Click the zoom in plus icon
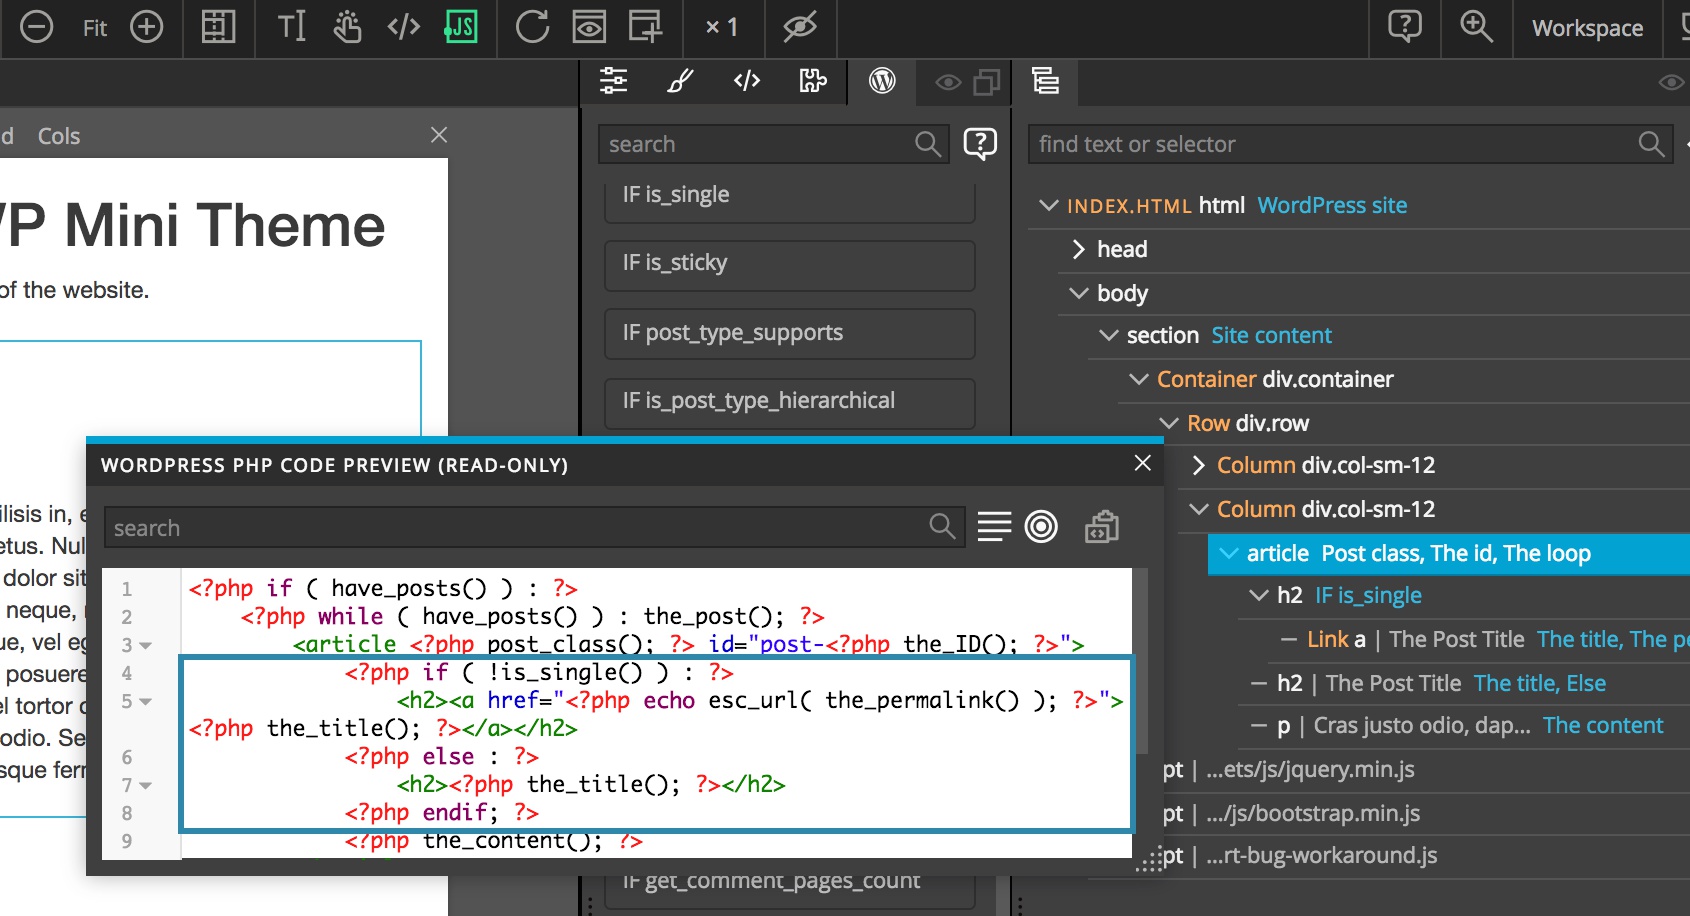Image resolution: width=1690 pixels, height=916 pixels. click(147, 27)
